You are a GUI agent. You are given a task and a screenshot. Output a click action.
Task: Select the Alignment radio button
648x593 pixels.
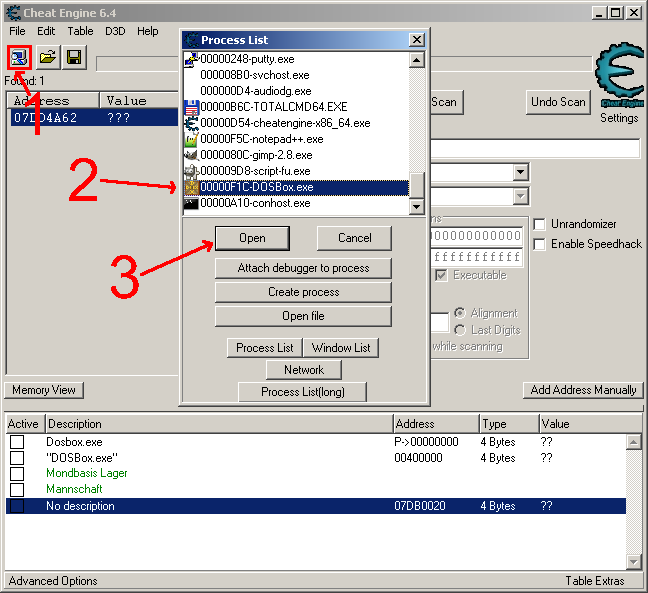point(460,313)
